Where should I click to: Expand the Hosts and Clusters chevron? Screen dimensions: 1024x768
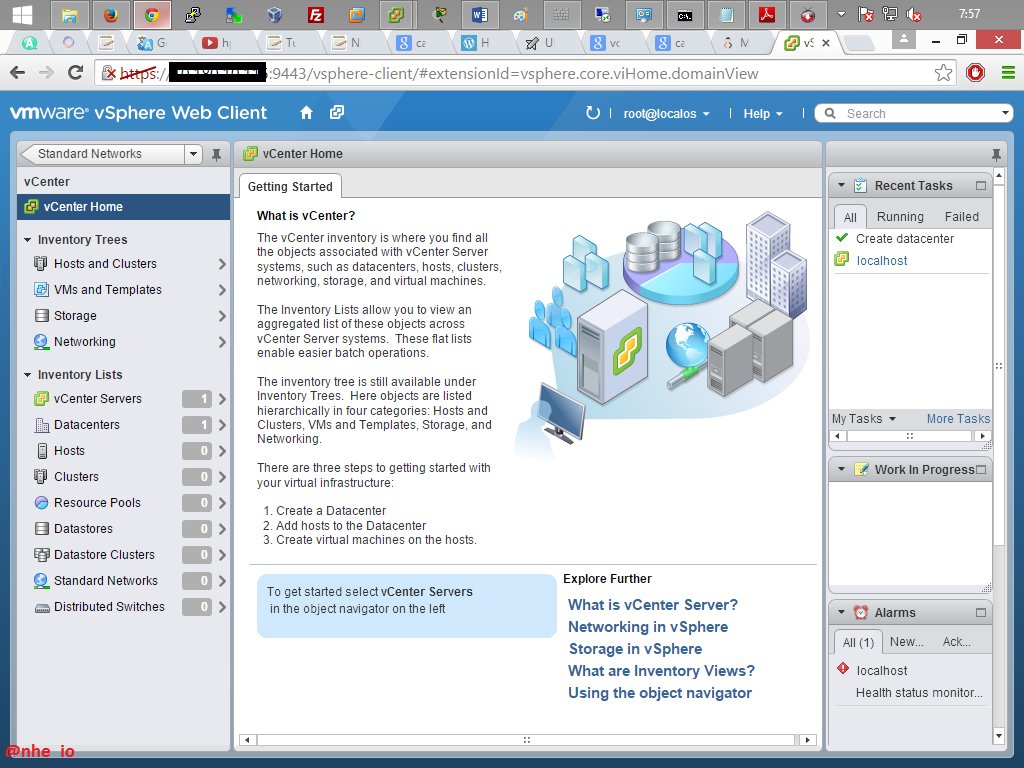tap(222, 264)
